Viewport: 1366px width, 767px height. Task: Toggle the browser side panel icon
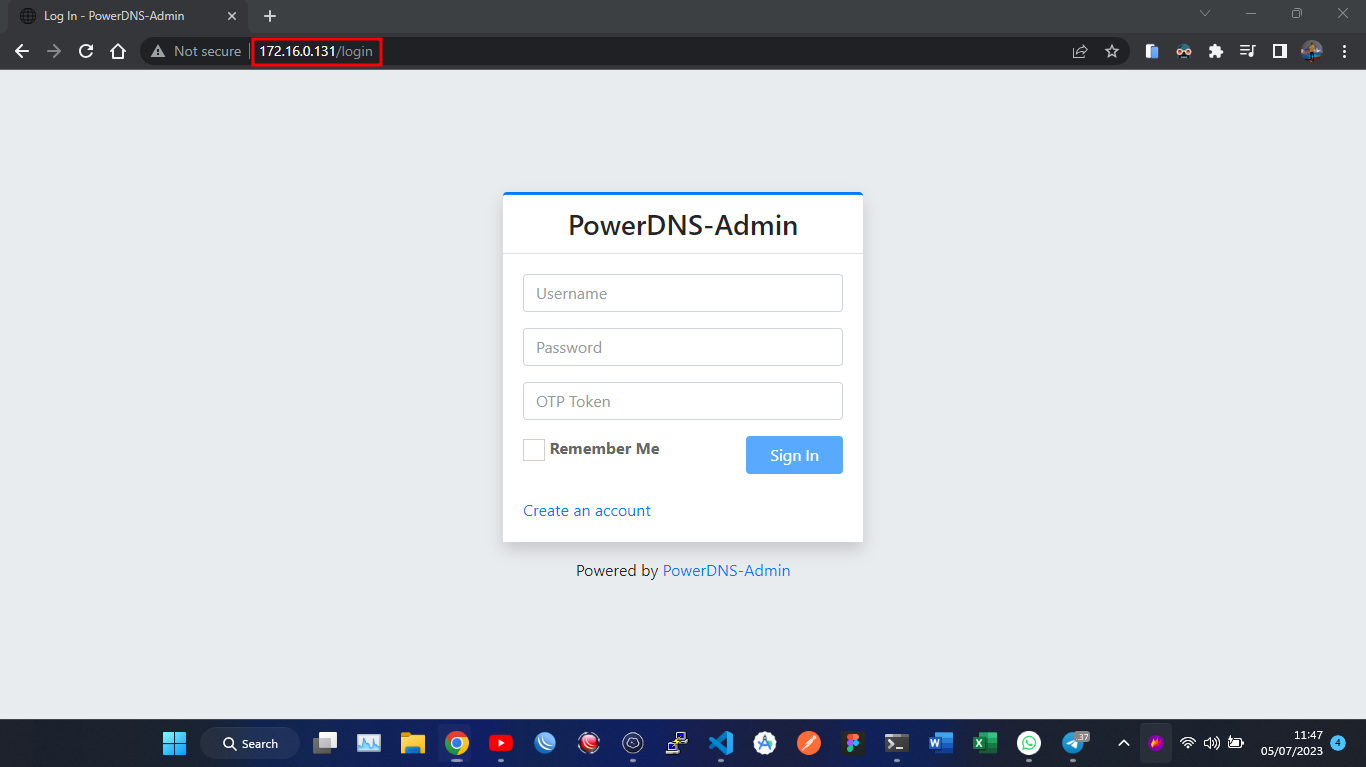1279,51
